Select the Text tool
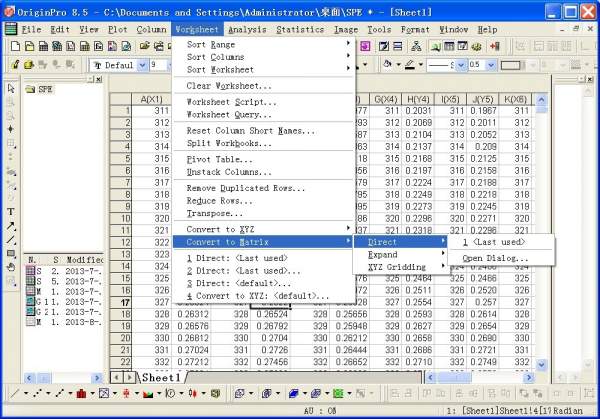 tap(11, 212)
